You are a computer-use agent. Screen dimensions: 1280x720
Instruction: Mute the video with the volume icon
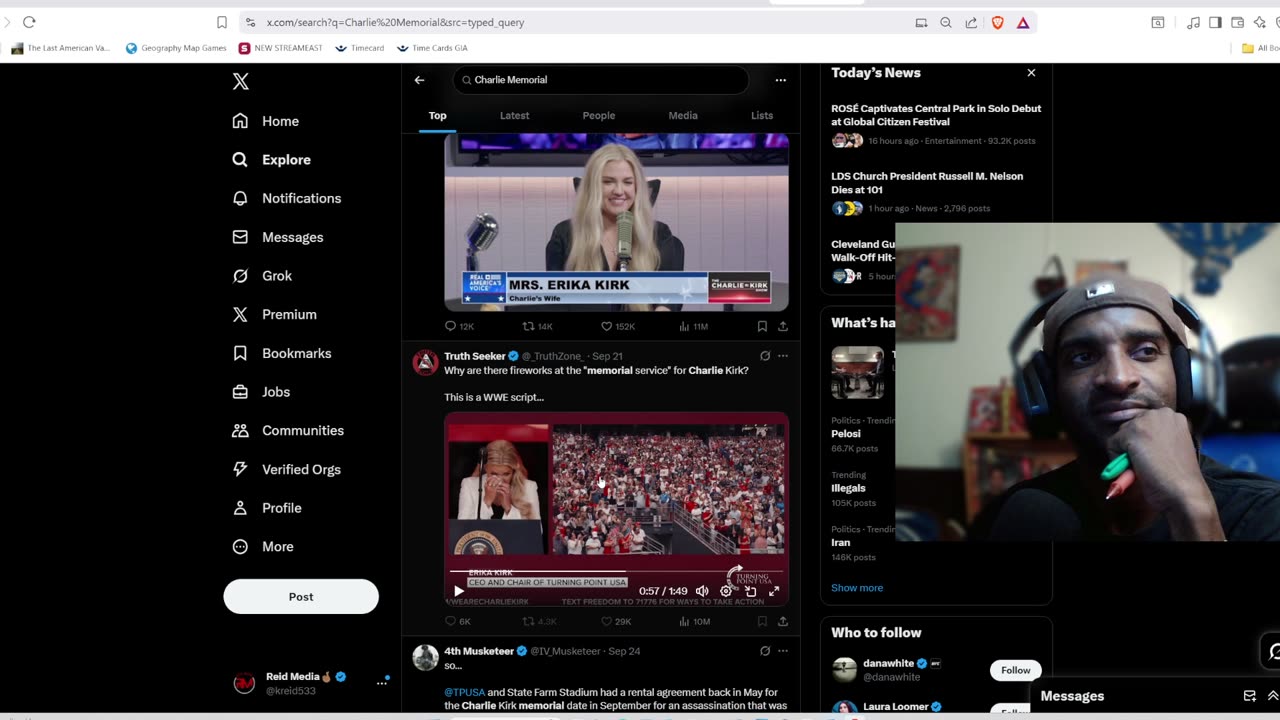click(702, 591)
